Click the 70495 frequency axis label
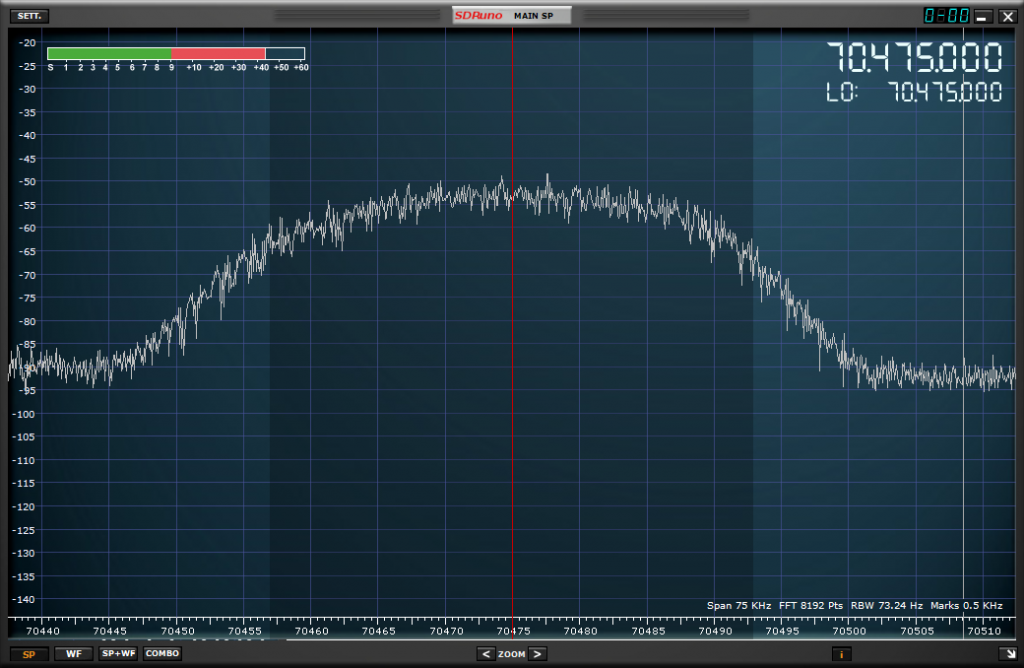 (782, 631)
